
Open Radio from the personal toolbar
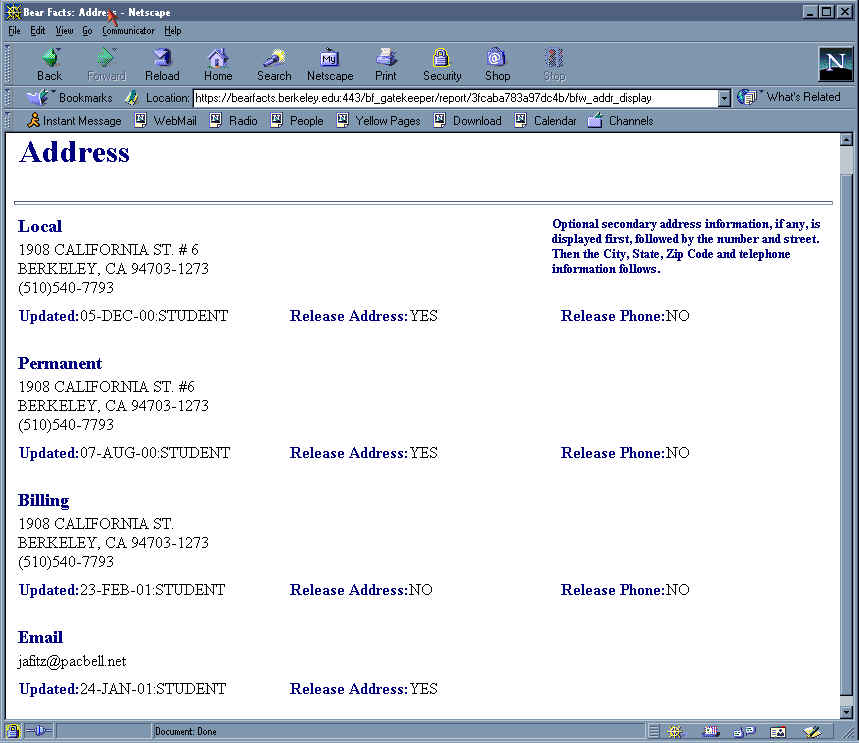click(x=234, y=121)
